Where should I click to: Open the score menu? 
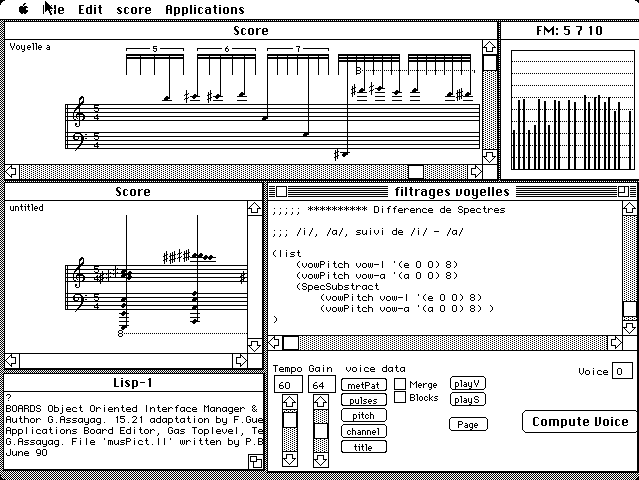(x=134, y=9)
